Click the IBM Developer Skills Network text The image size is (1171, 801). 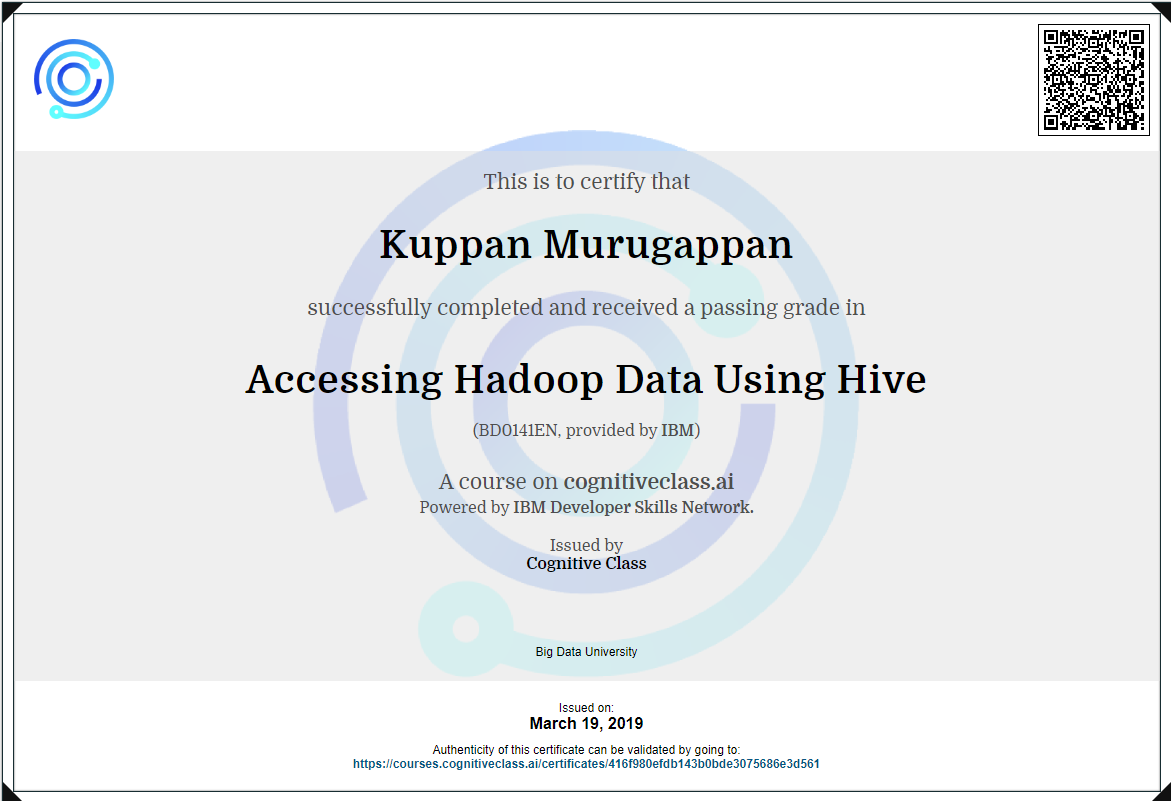click(x=633, y=507)
